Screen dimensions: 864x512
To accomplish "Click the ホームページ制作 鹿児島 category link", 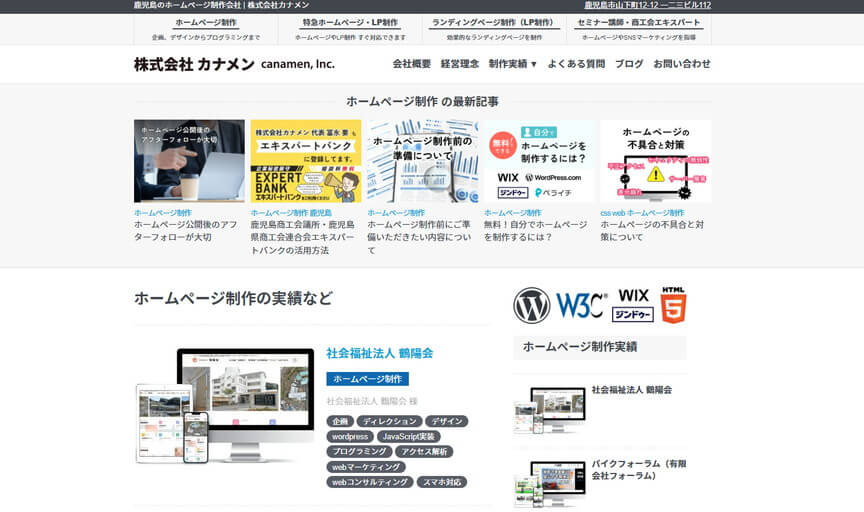I will point(291,213).
